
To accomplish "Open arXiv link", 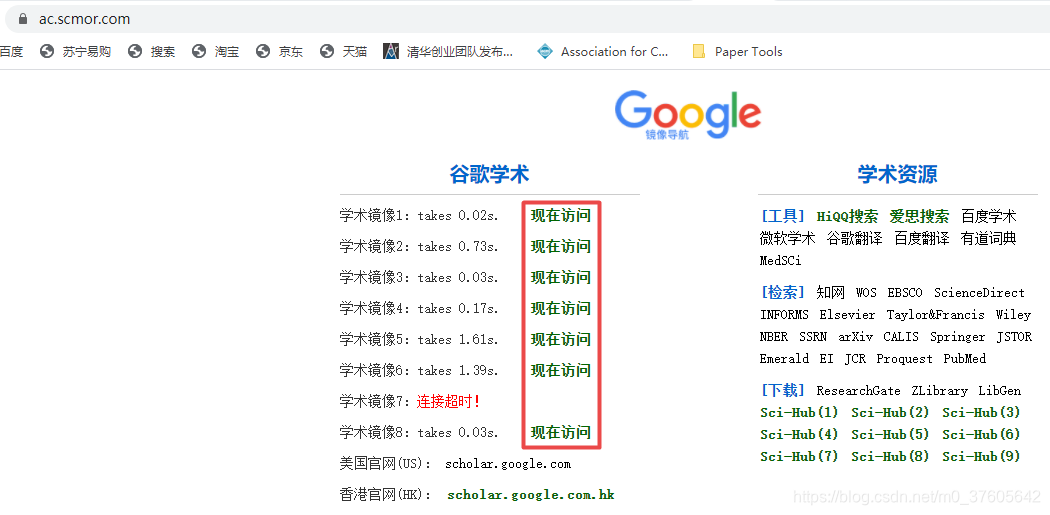I will [x=855, y=337].
